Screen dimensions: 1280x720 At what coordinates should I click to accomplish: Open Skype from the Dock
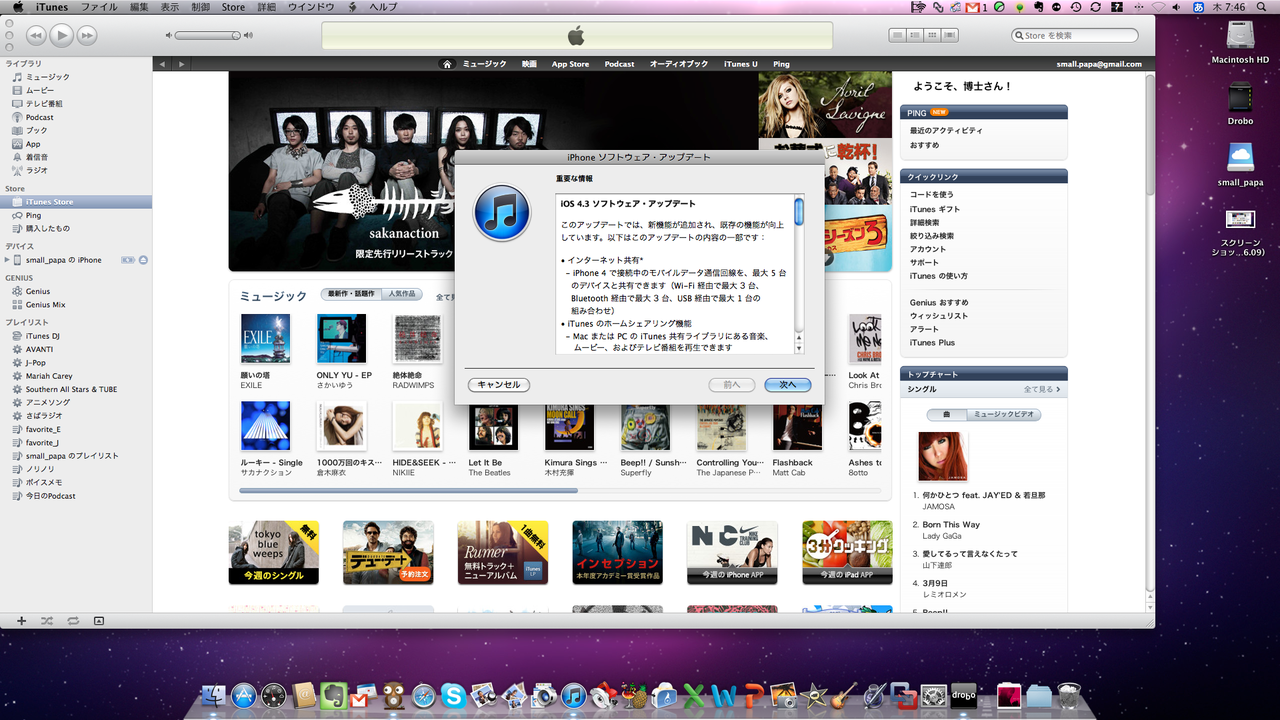coord(454,695)
